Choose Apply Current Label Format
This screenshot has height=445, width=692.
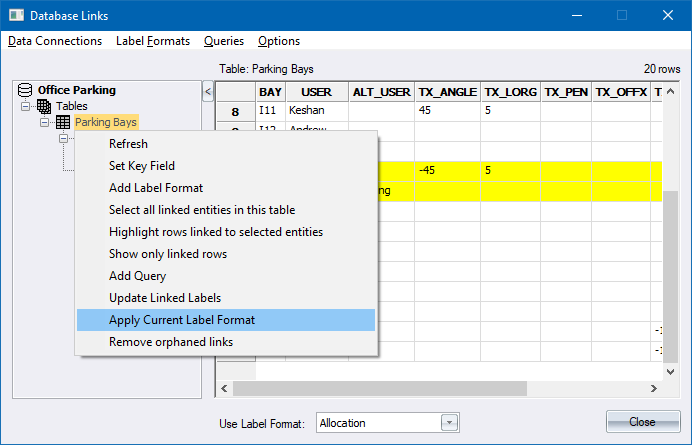pos(182,320)
